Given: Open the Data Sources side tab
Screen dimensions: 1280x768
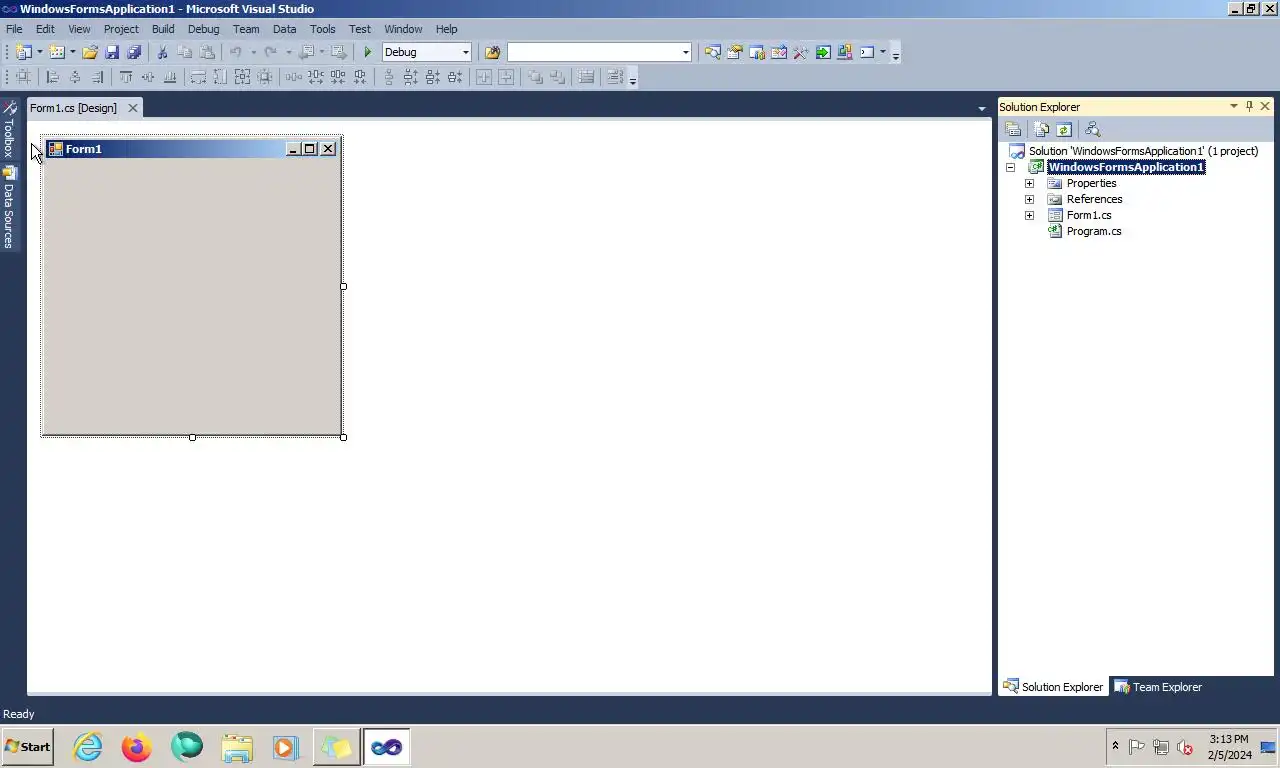Looking at the screenshot, I should 9,207.
